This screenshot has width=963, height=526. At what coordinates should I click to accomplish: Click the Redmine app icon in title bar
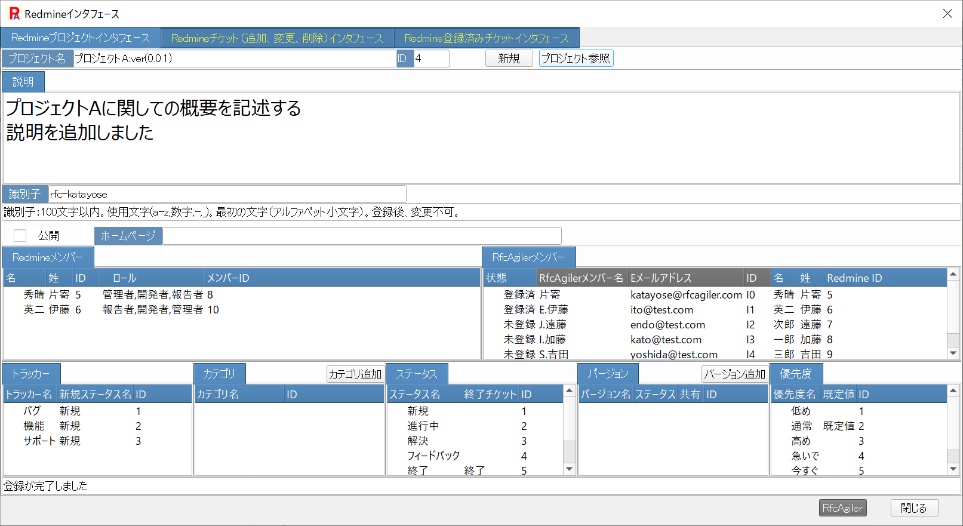coord(14,14)
